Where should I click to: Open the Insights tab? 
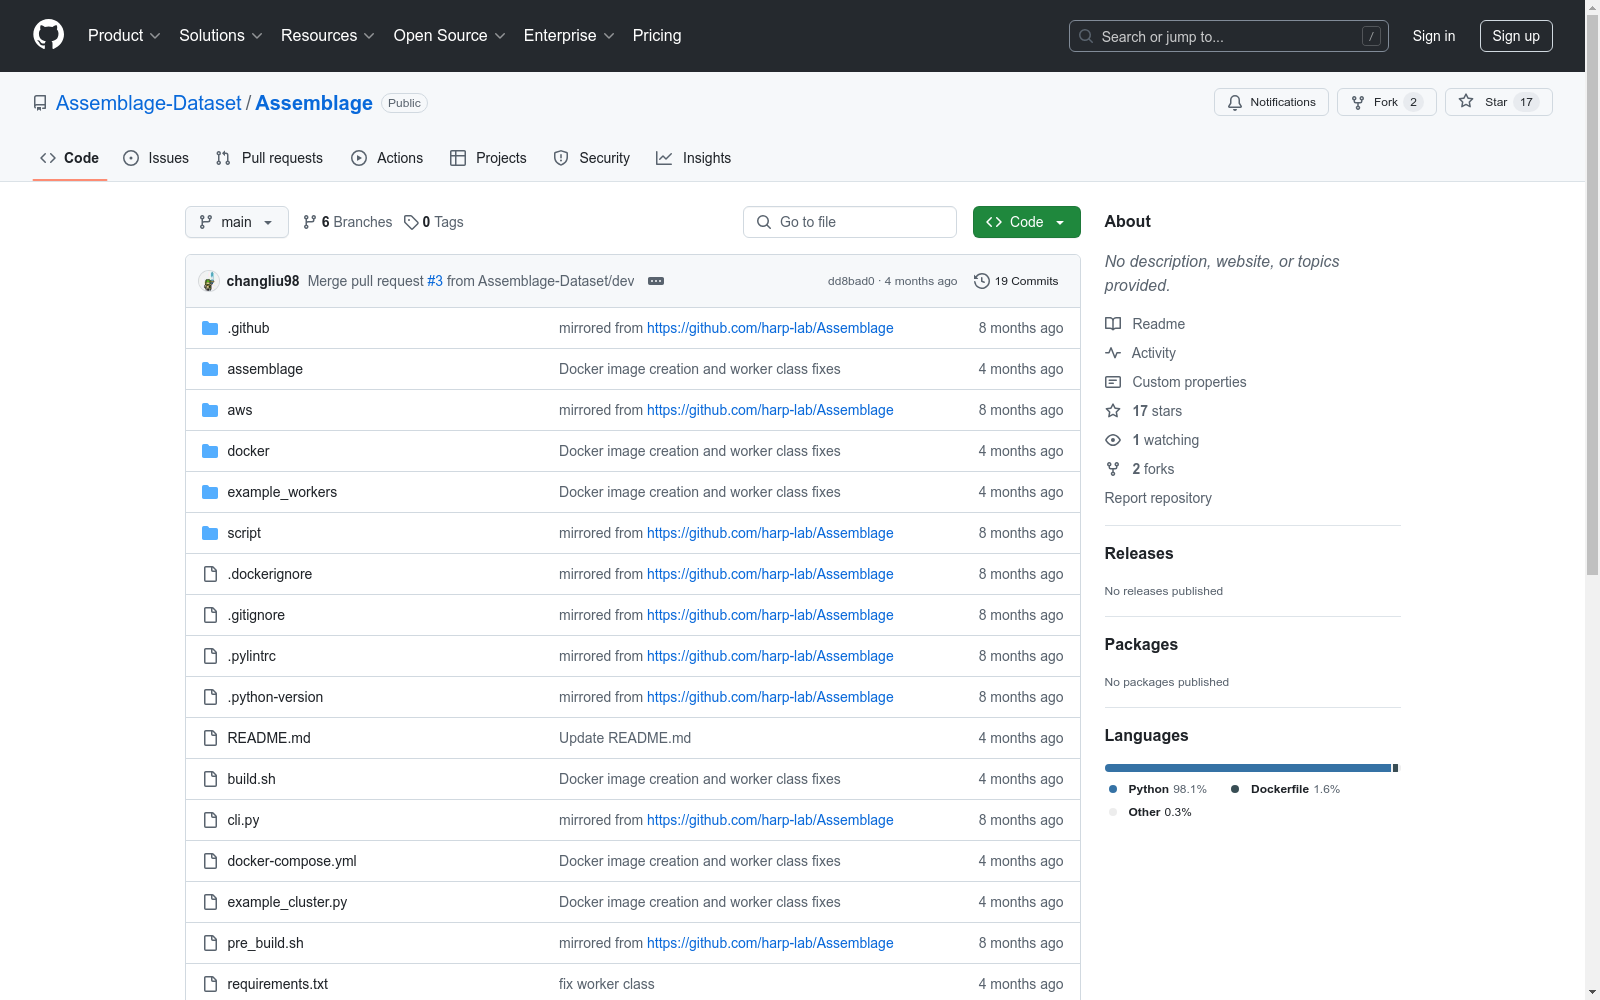[694, 158]
